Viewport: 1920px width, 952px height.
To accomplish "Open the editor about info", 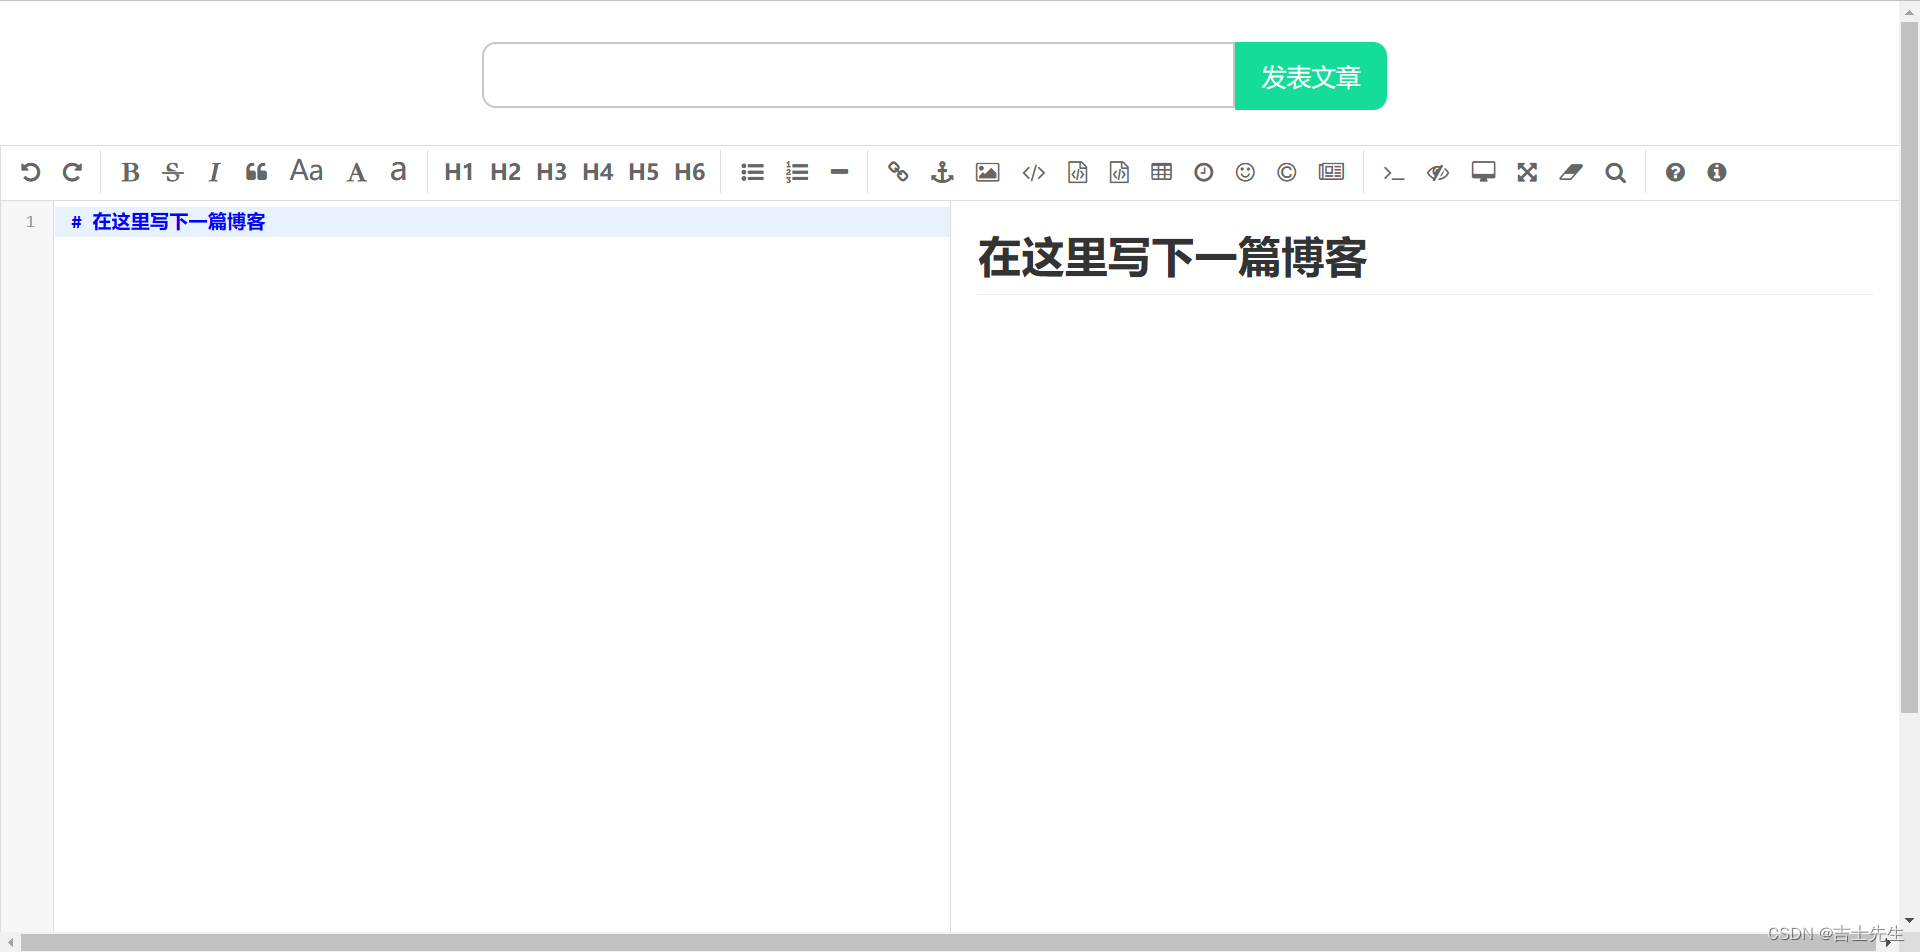I will [1717, 172].
